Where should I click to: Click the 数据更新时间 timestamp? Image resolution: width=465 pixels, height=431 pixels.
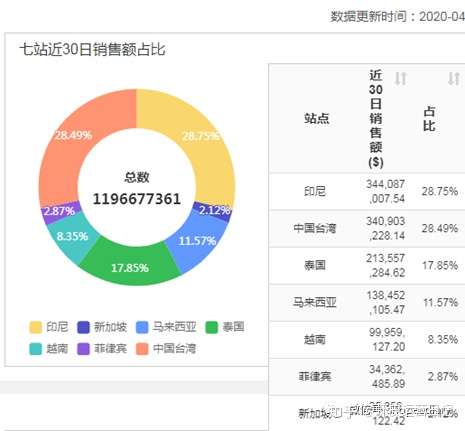pyautogui.click(x=397, y=16)
